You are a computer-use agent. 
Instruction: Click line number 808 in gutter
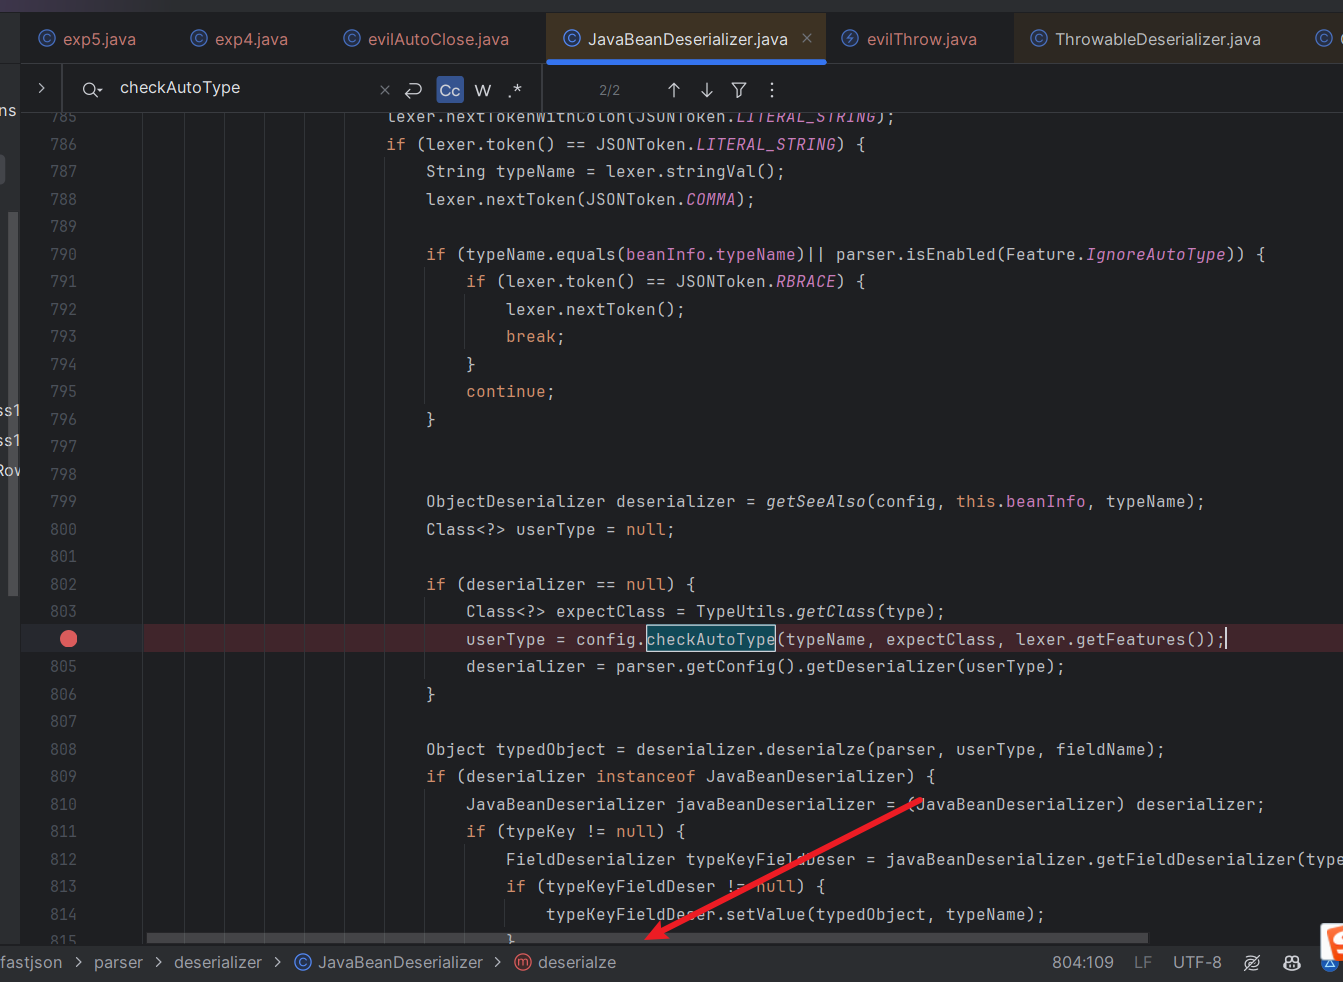click(x=63, y=750)
